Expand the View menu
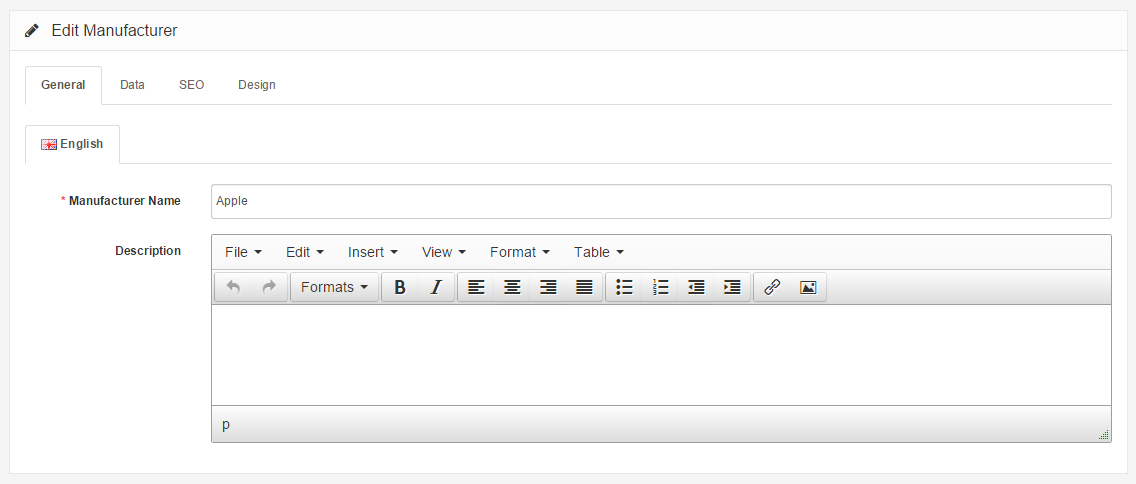1136x484 pixels. 444,252
